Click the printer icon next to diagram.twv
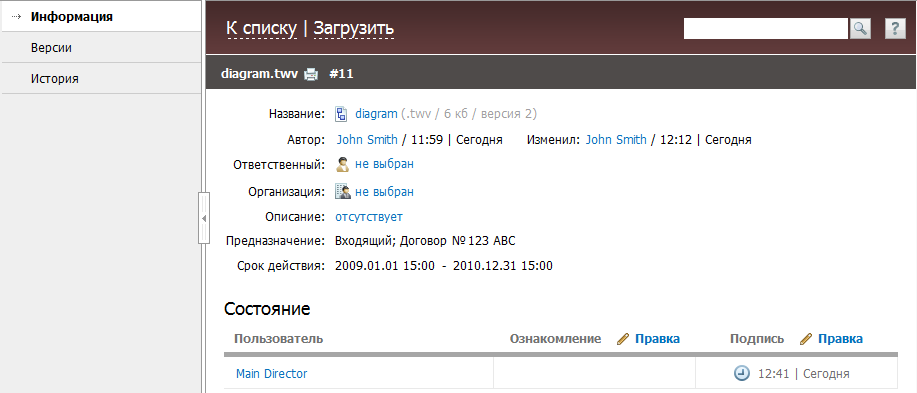 pos(311,74)
